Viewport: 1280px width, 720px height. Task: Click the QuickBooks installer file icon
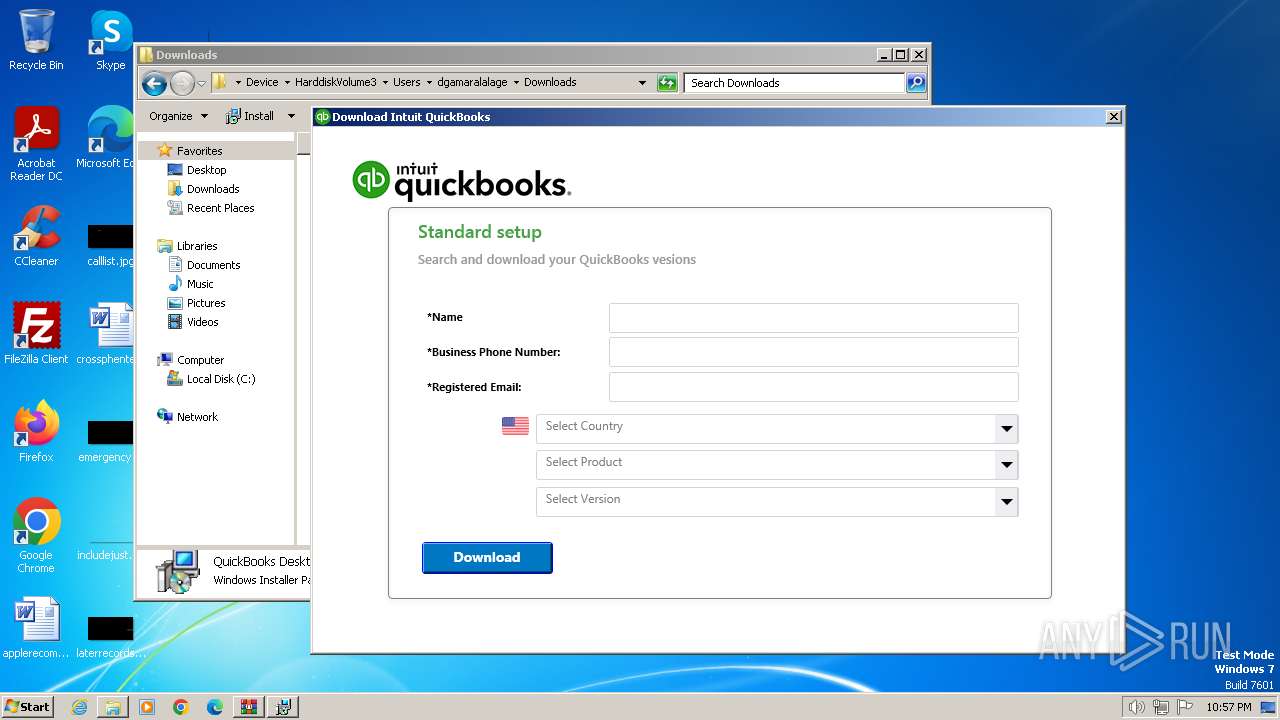pyautogui.click(x=177, y=572)
